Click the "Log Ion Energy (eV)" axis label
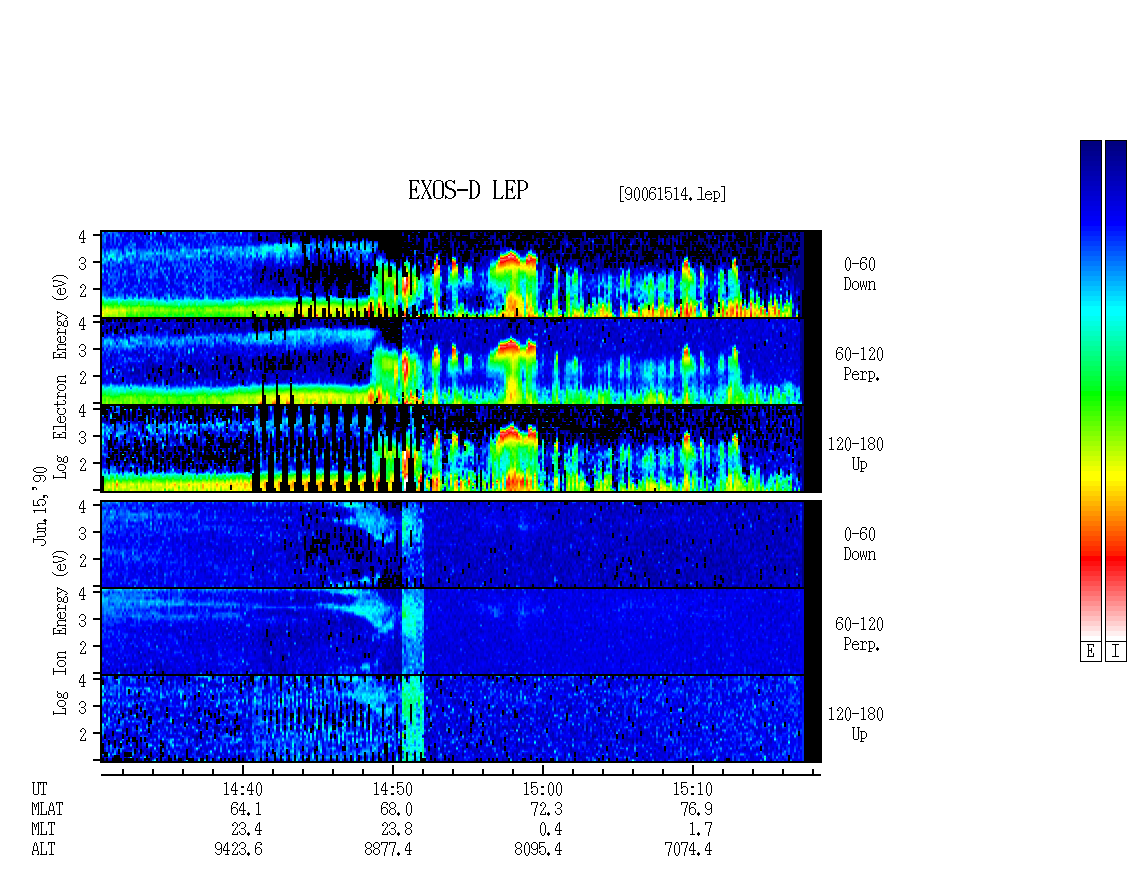The image size is (1130, 875). tap(60, 633)
